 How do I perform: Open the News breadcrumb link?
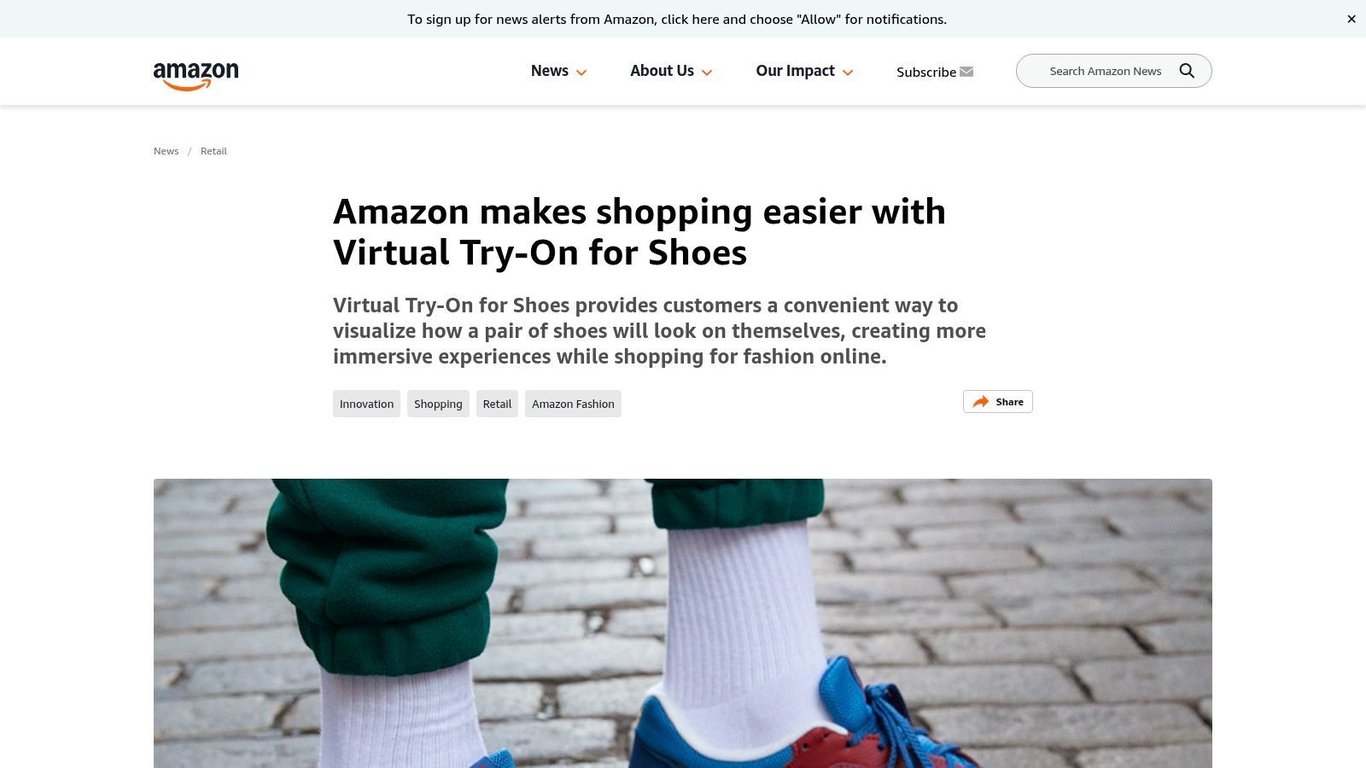[166, 151]
